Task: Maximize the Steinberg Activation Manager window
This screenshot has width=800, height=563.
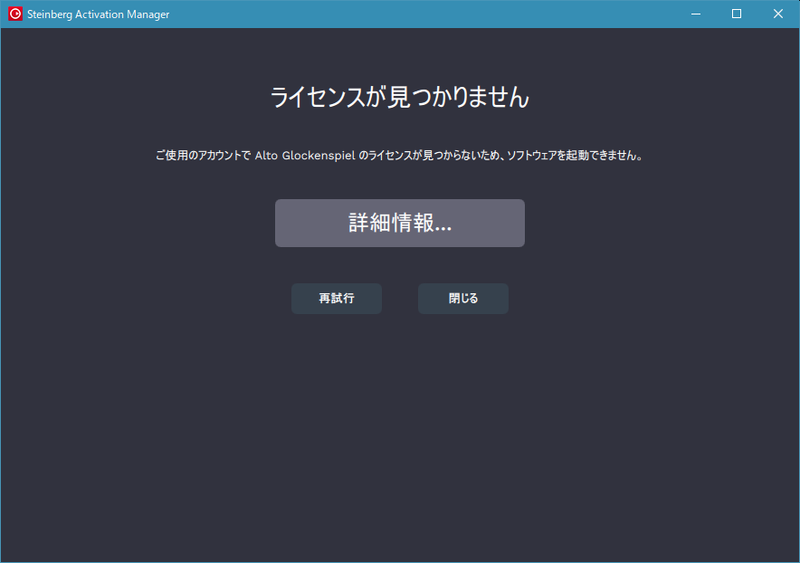Action: click(736, 14)
